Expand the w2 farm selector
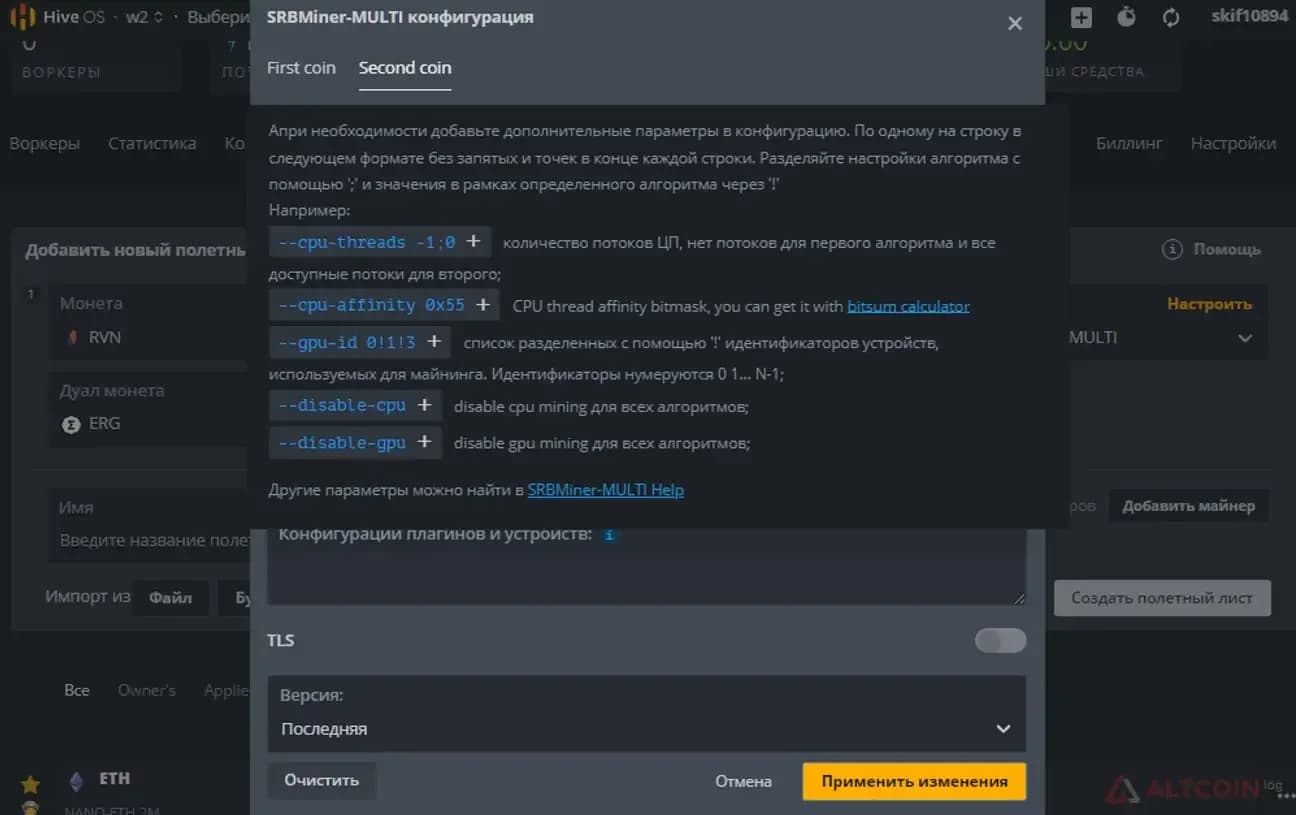This screenshot has height=815, width=1296. coord(145,17)
